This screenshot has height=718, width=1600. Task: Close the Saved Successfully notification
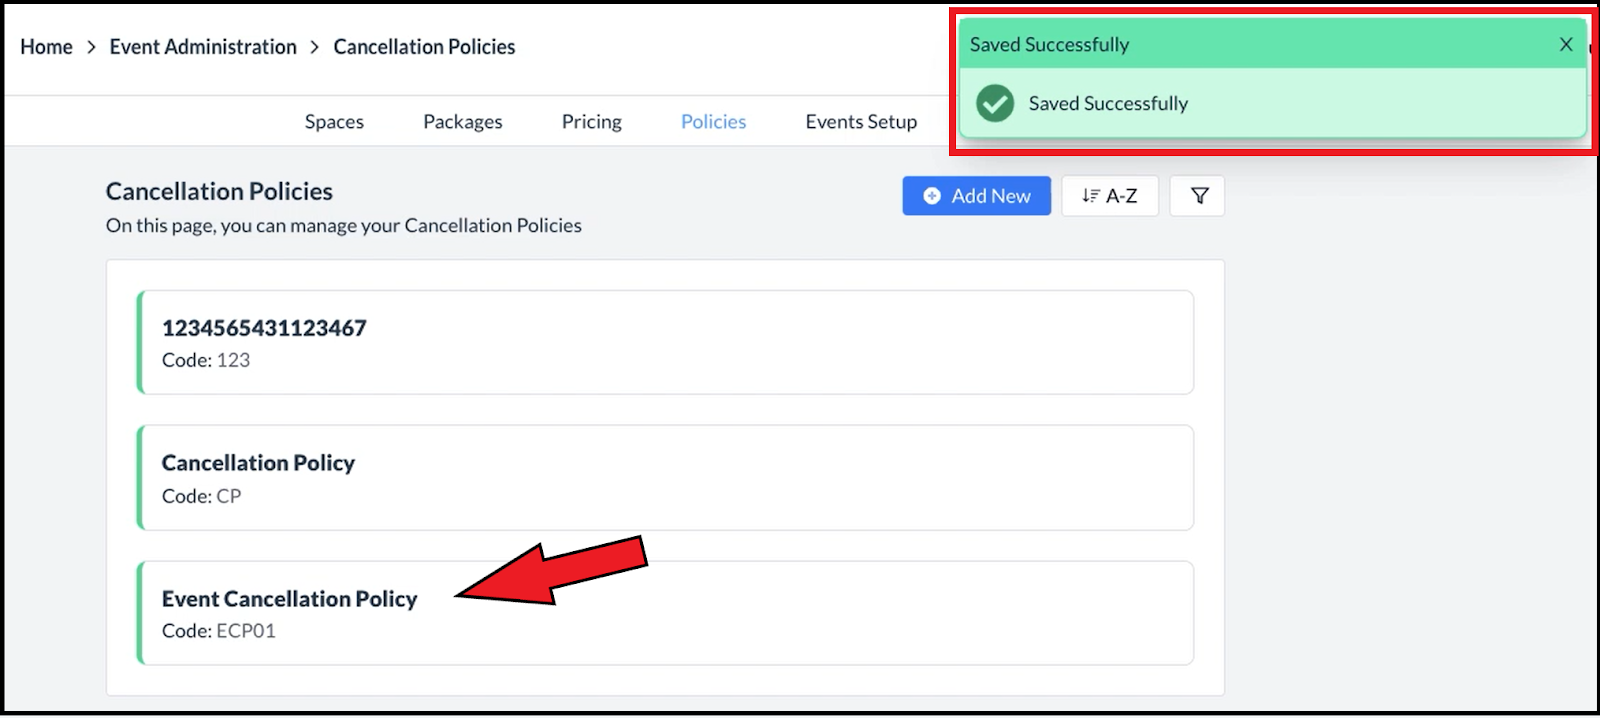1566,44
